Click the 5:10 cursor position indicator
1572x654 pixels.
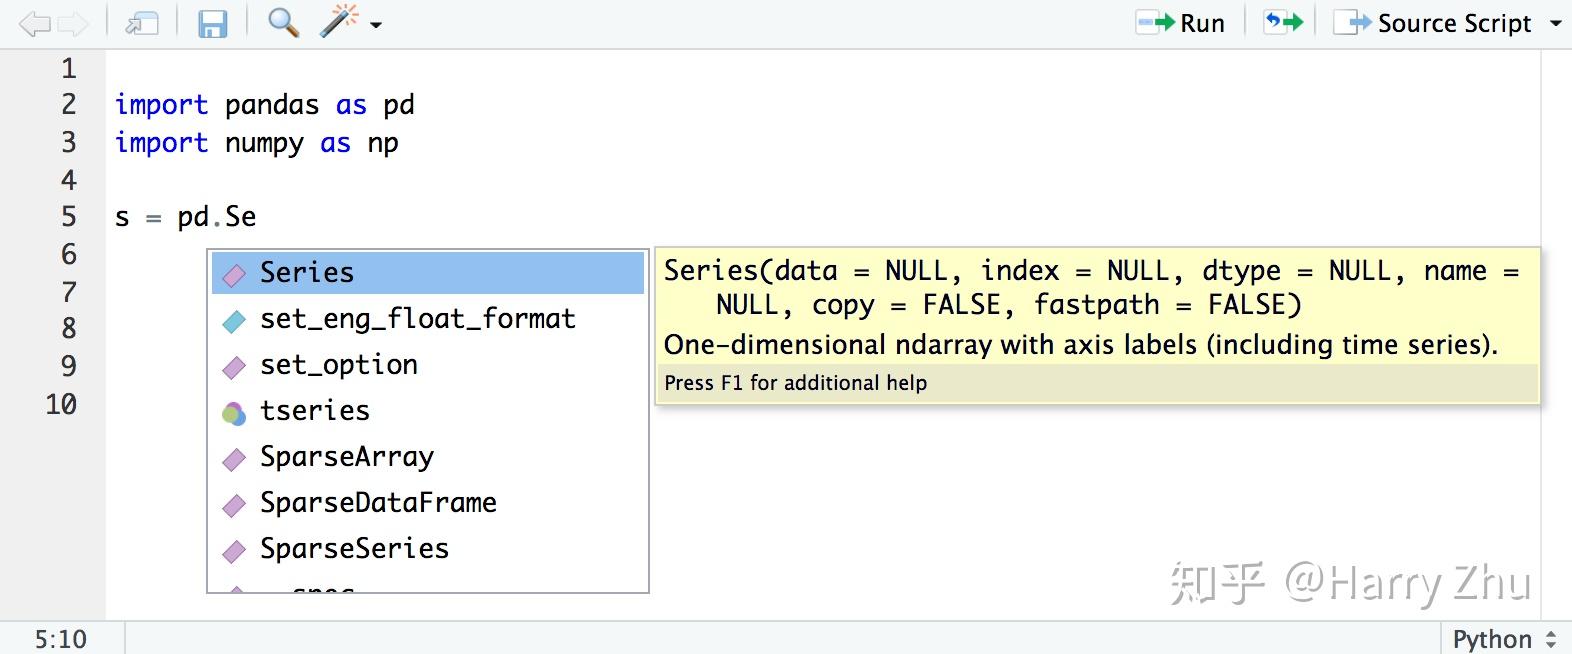point(61,639)
